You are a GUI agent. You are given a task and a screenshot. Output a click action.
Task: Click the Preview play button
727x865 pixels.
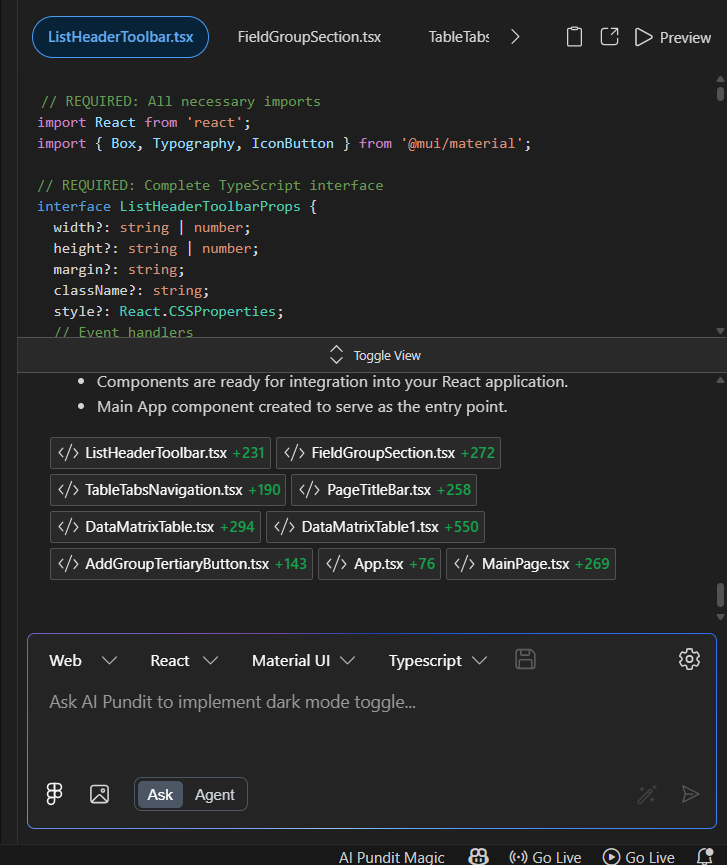point(672,38)
